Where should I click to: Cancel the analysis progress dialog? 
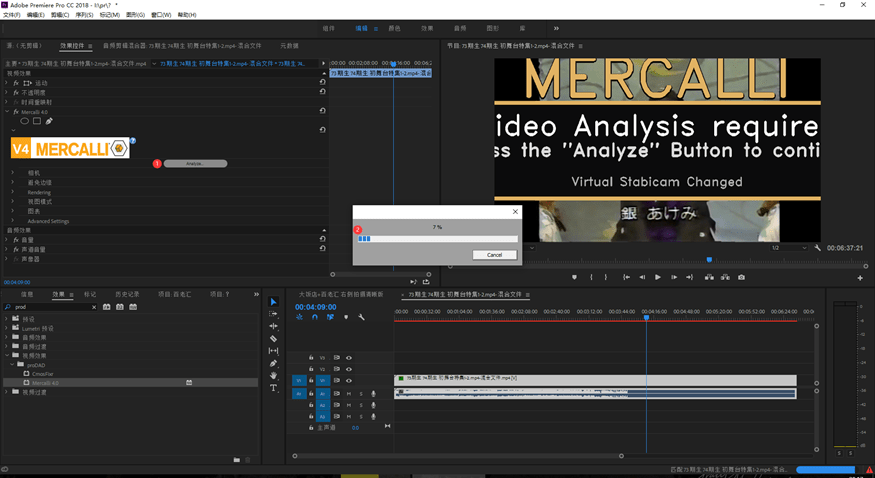tap(494, 255)
